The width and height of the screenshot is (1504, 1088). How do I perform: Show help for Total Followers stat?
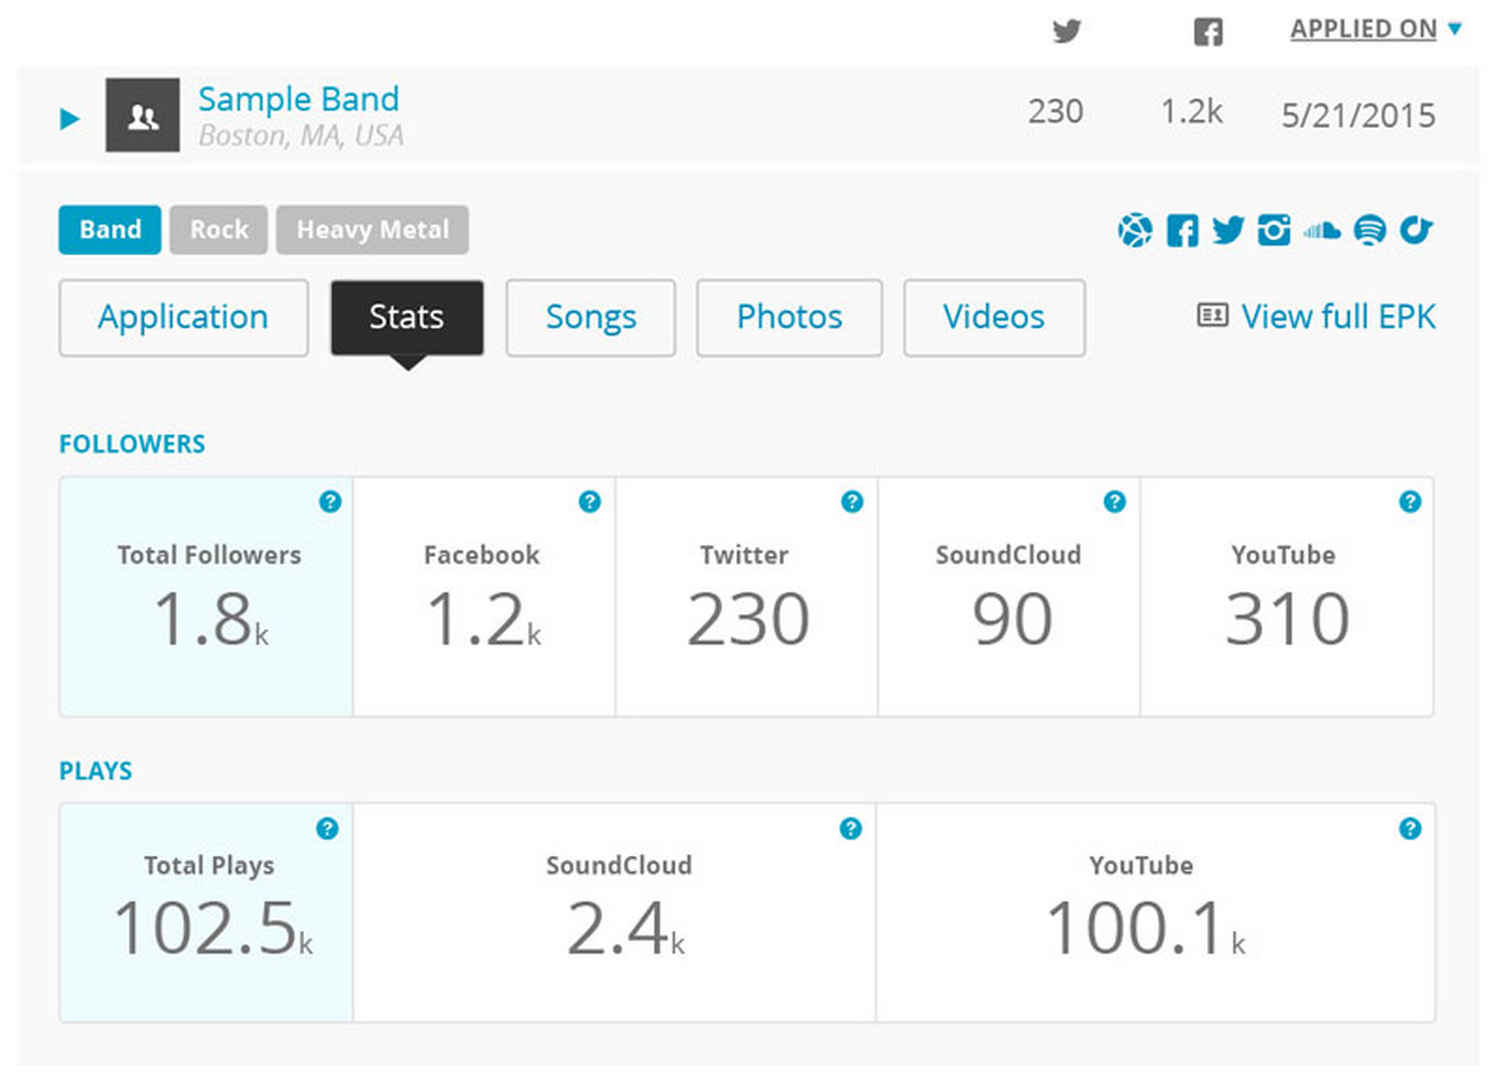pyautogui.click(x=330, y=502)
